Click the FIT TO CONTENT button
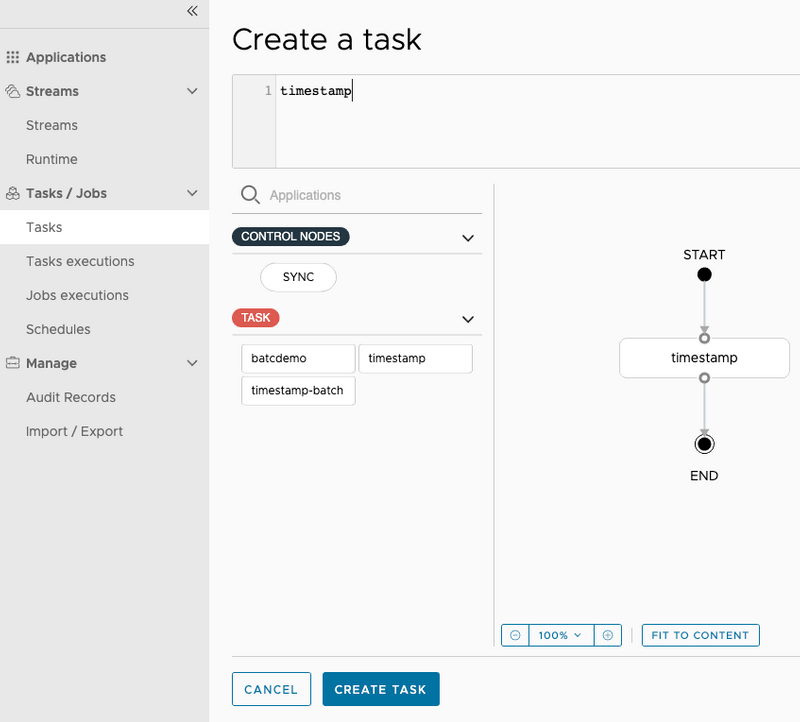Image resolution: width=800 pixels, height=722 pixels. tap(700, 635)
